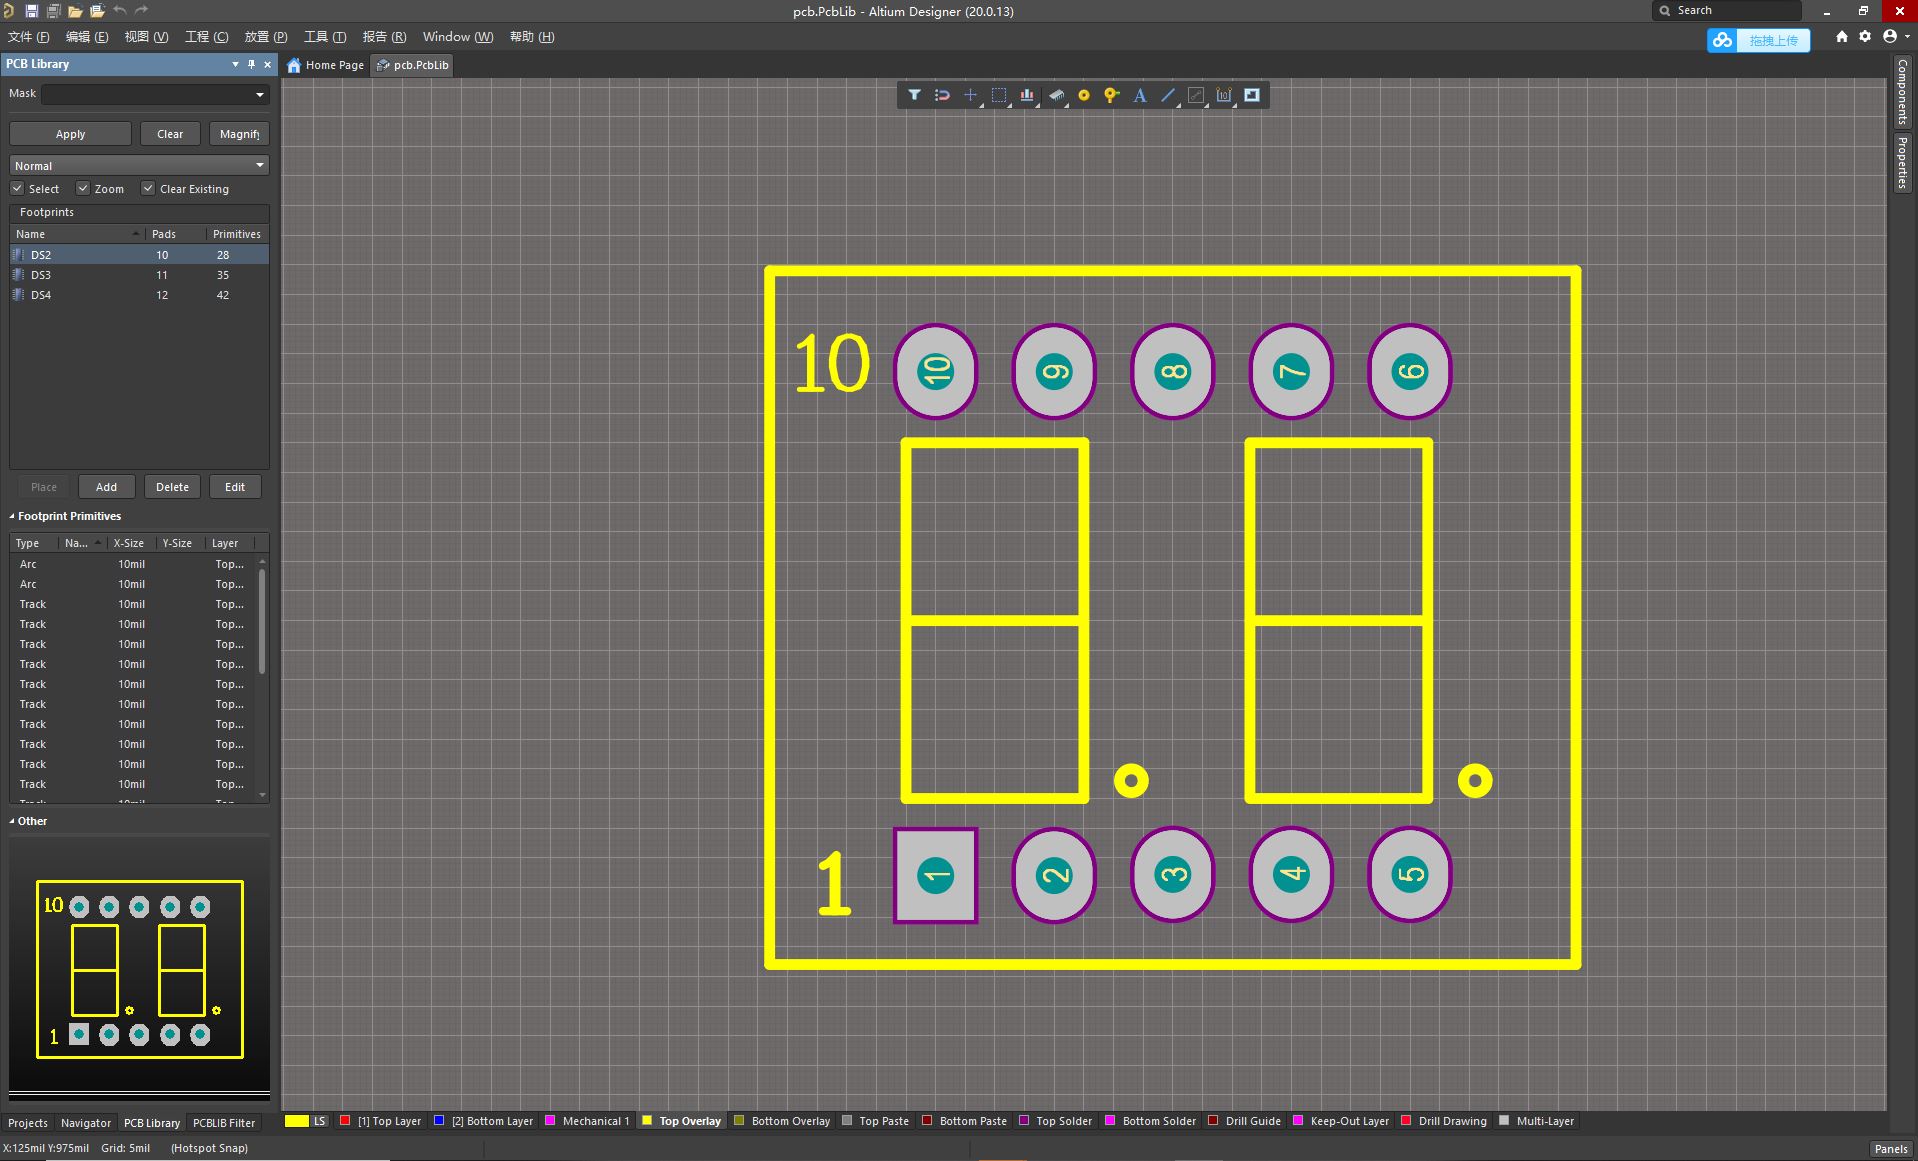Click the cloud upload button
1918x1161 pixels.
(x=1758, y=40)
